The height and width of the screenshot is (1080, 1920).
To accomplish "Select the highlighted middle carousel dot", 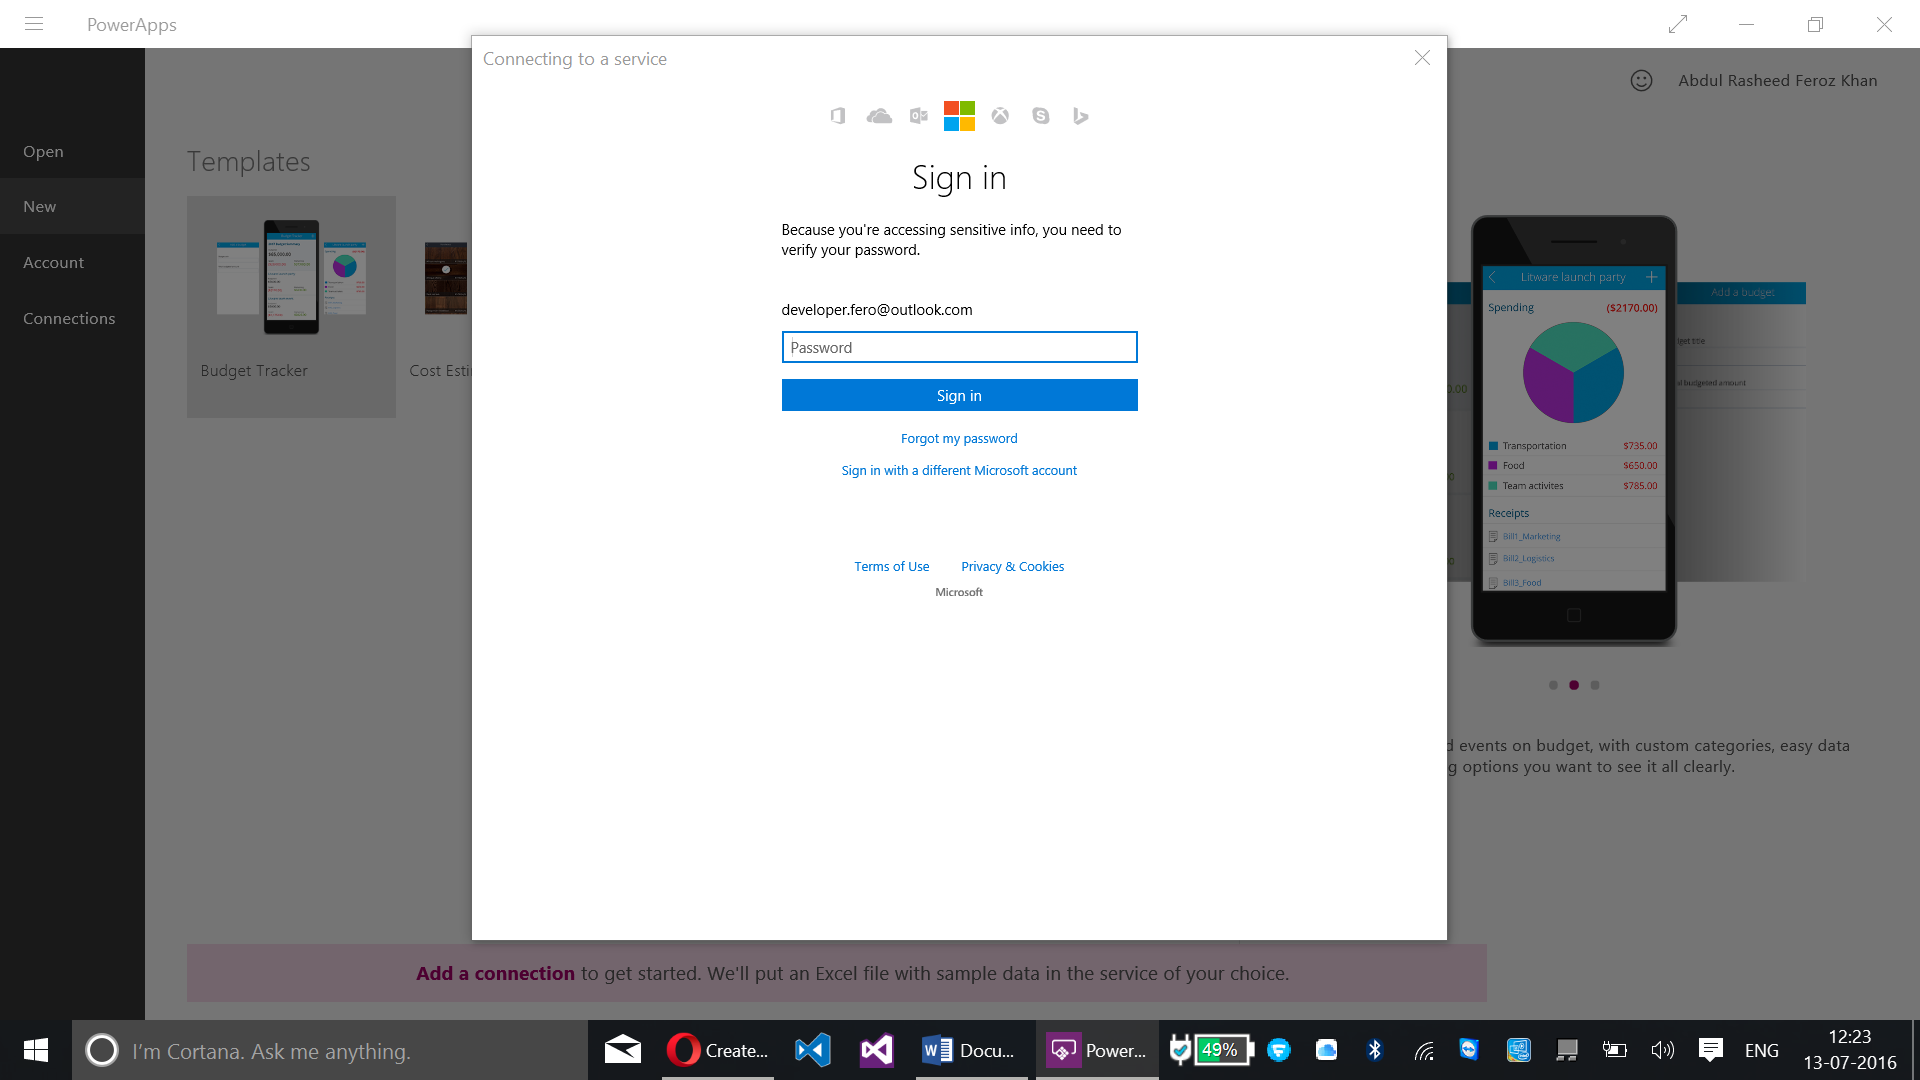I will click(x=1574, y=685).
